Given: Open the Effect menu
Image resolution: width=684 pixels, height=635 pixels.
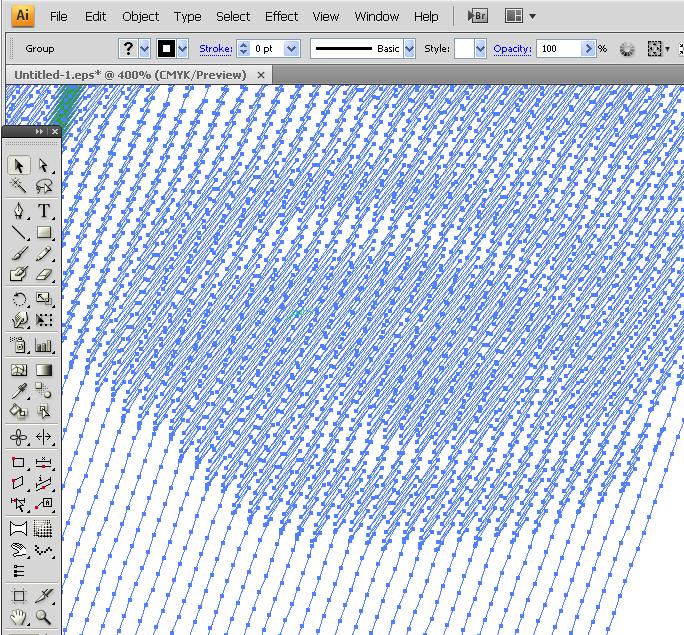Looking at the screenshot, I should pyautogui.click(x=281, y=16).
